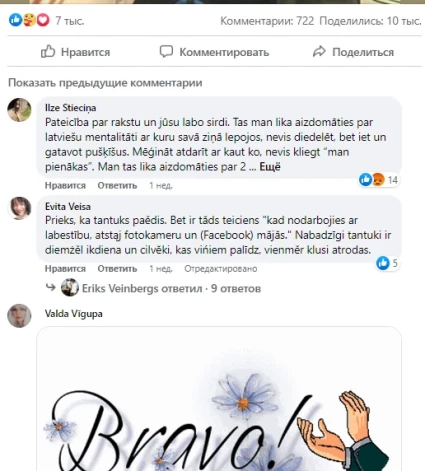Like Evita Veisa's comment
This screenshot has height=471, width=425.
[65, 269]
